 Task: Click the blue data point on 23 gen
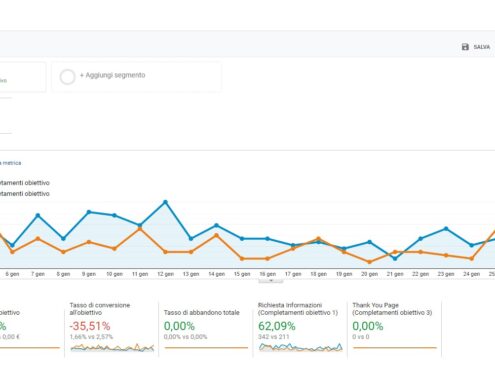446,229
